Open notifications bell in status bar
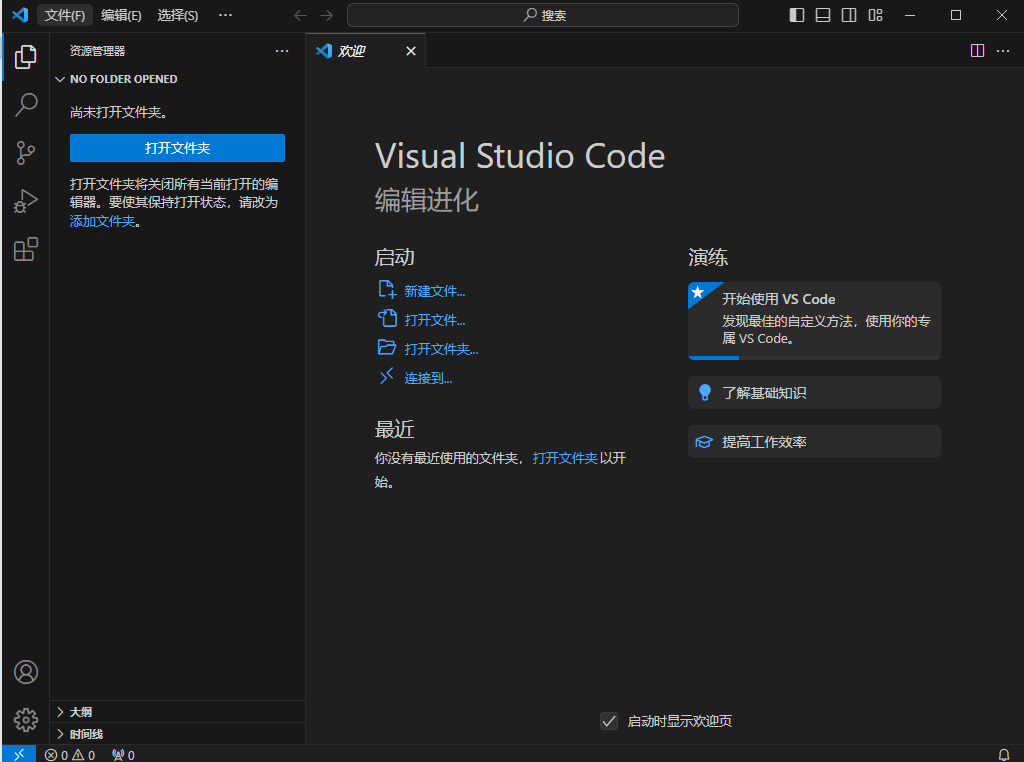 click(1004, 755)
